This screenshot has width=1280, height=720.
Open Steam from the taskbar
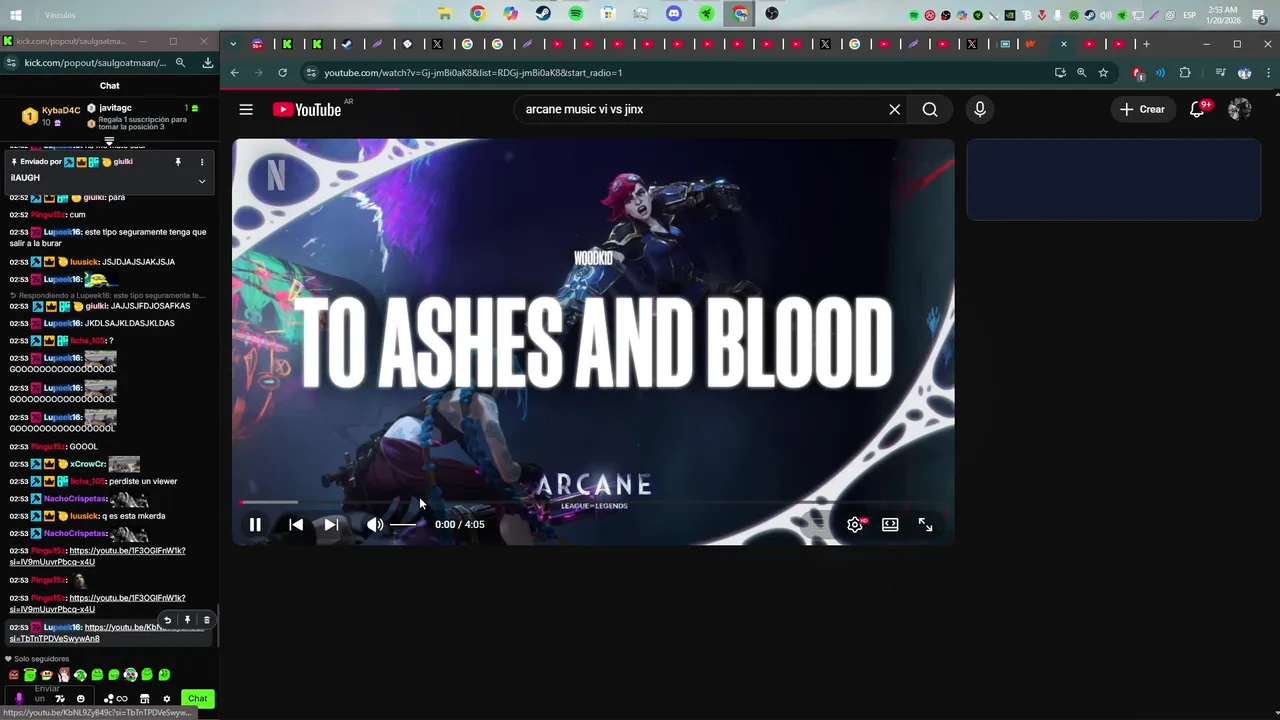[543, 14]
